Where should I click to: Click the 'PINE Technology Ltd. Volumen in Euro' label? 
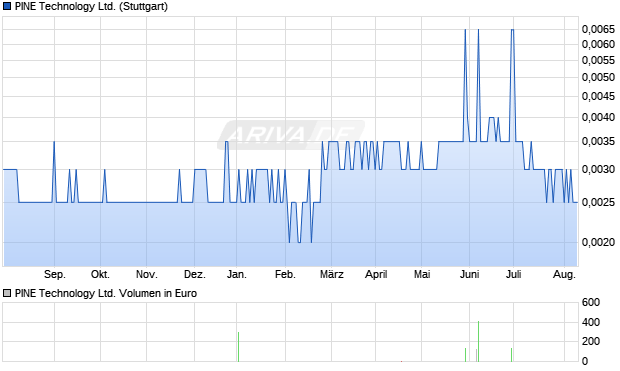(x=106, y=293)
